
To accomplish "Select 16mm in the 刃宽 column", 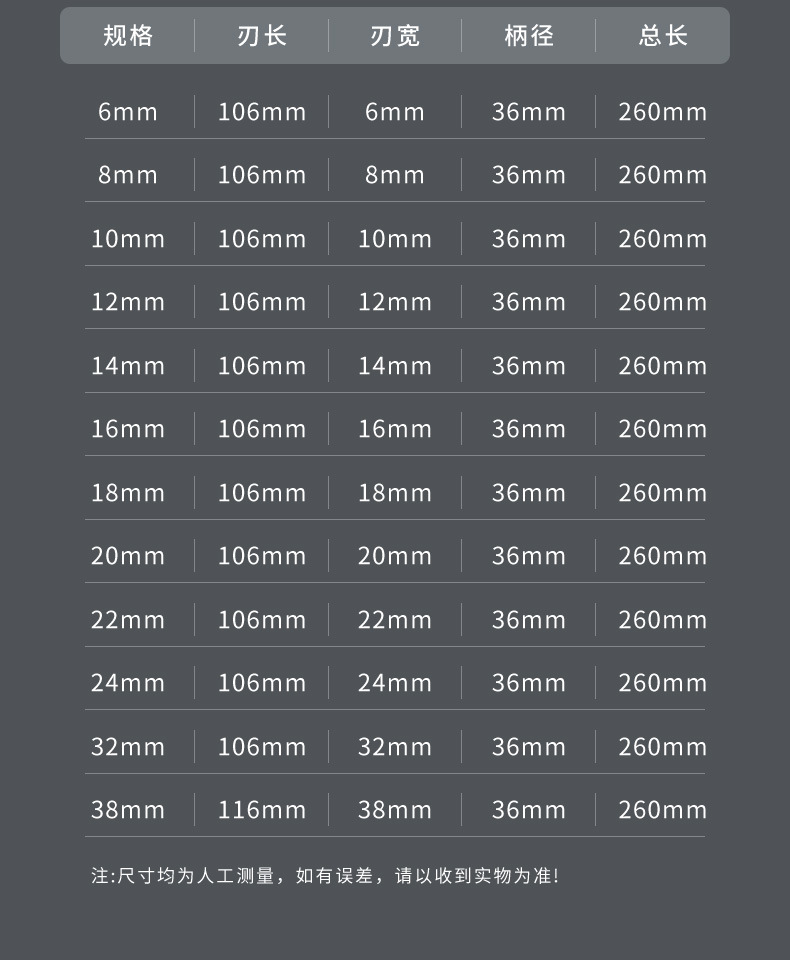I will 395,429.
